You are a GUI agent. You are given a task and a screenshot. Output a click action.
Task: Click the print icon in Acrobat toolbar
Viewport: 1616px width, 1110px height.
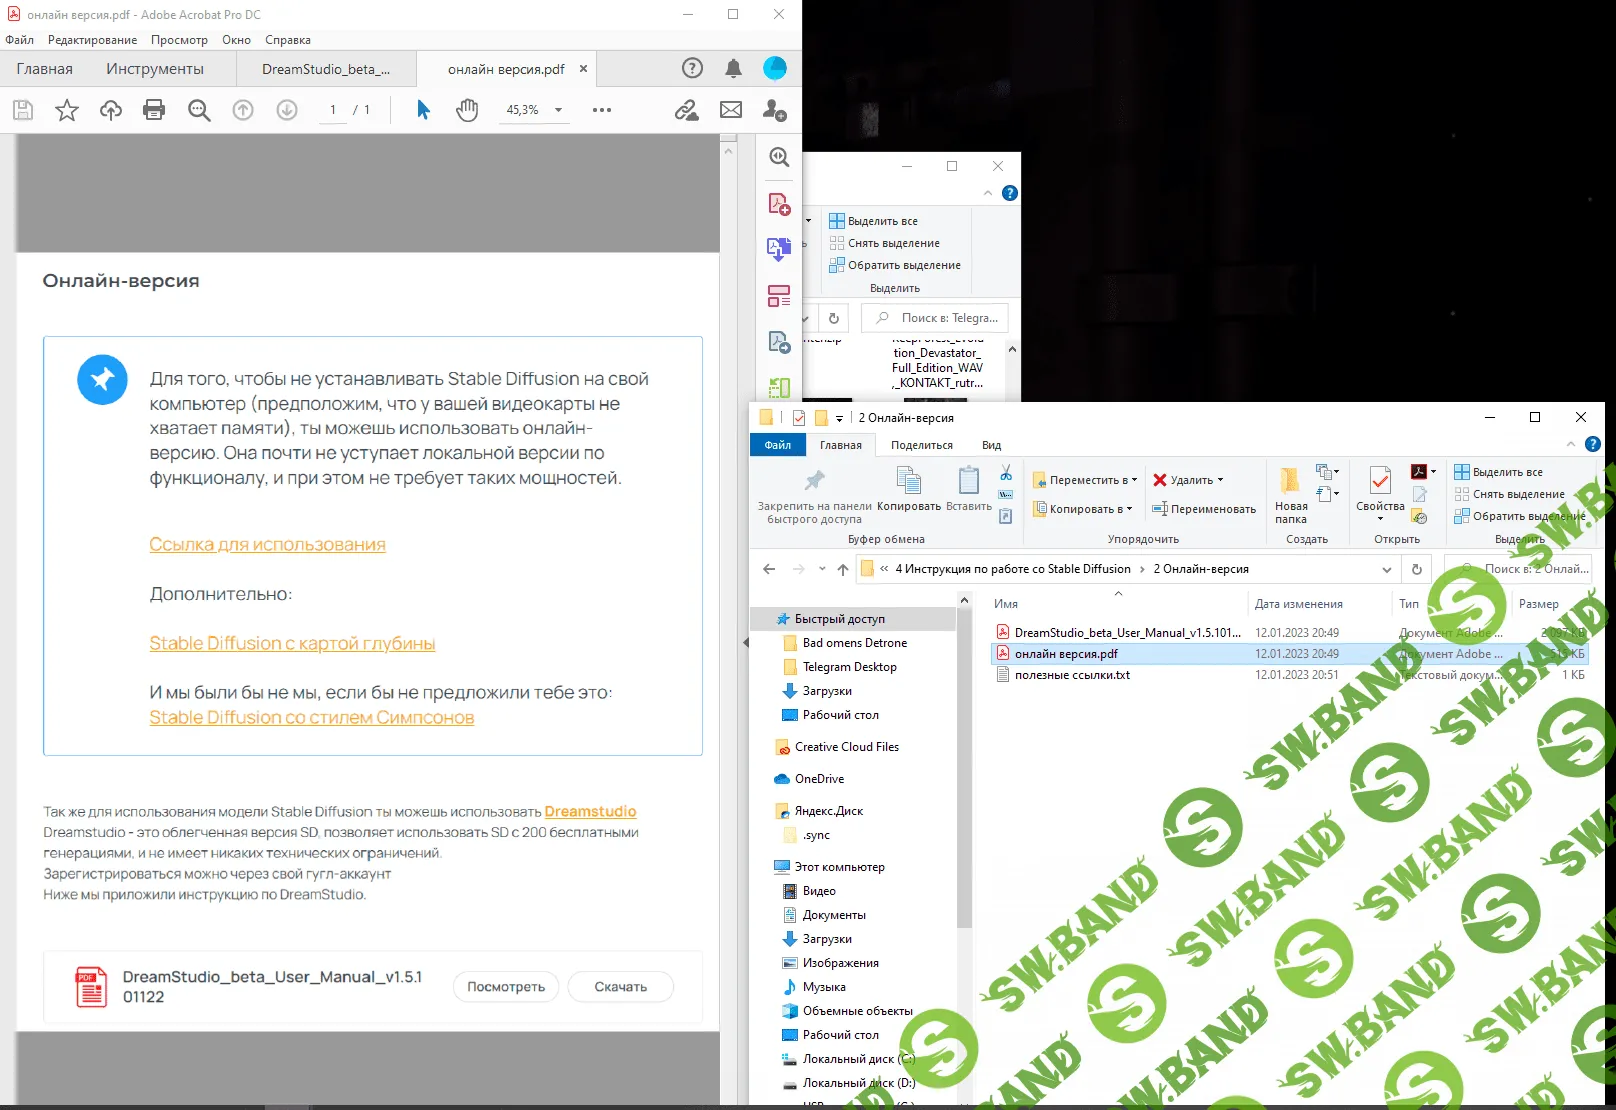(154, 110)
